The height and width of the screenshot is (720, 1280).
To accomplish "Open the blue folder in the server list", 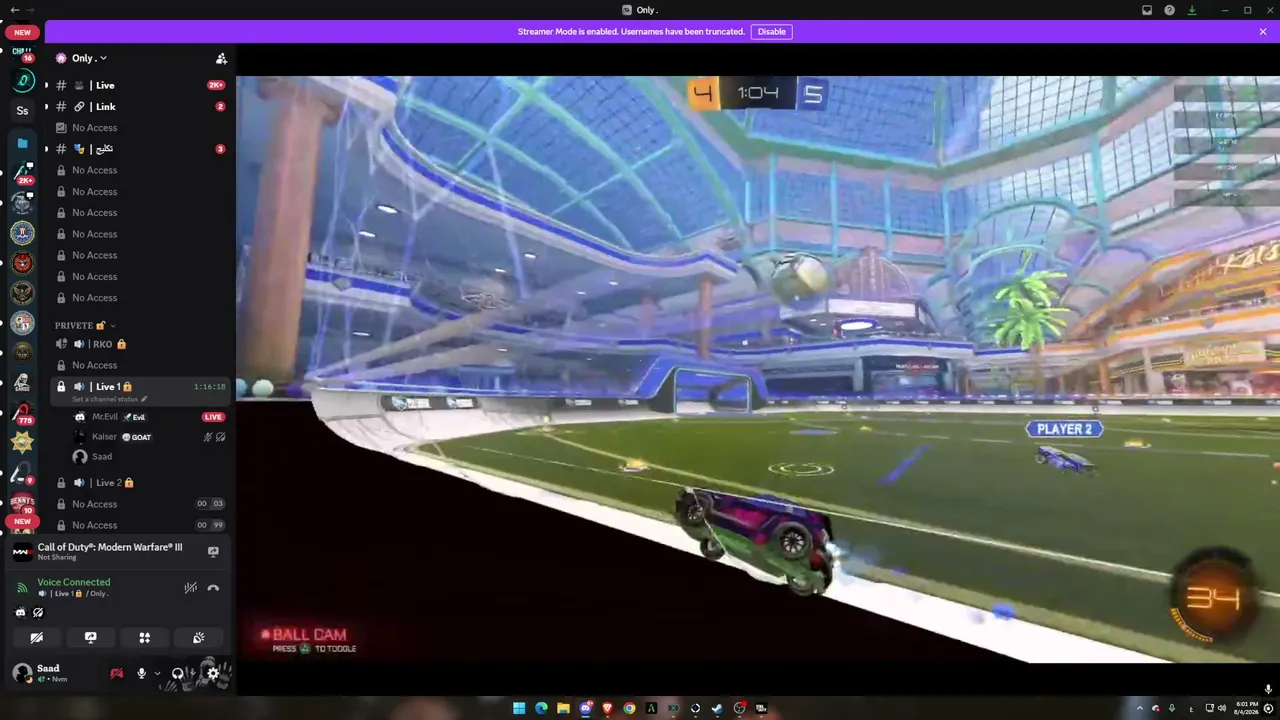I will pyautogui.click(x=22, y=143).
